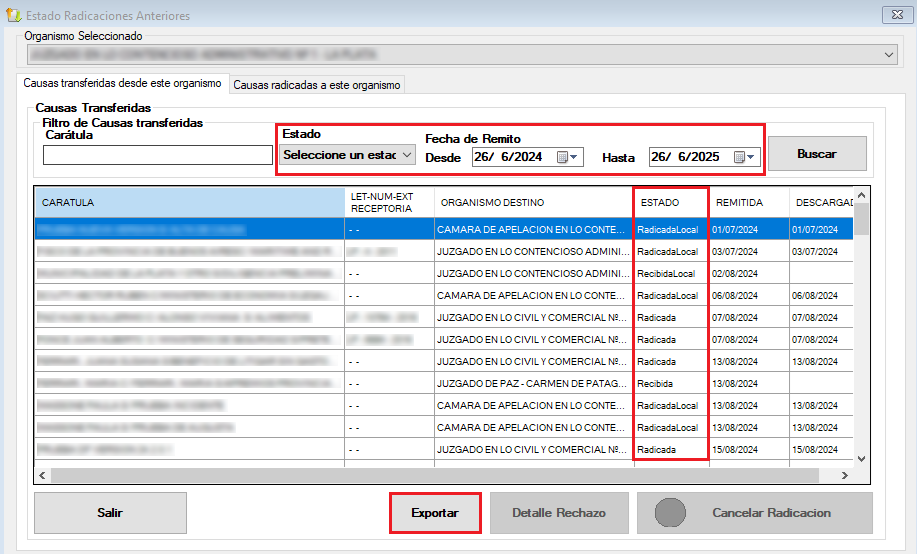The height and width of the screenshot is (554, 917).
Task: Sort by the ESTADO column header
Action: point(670,203)
